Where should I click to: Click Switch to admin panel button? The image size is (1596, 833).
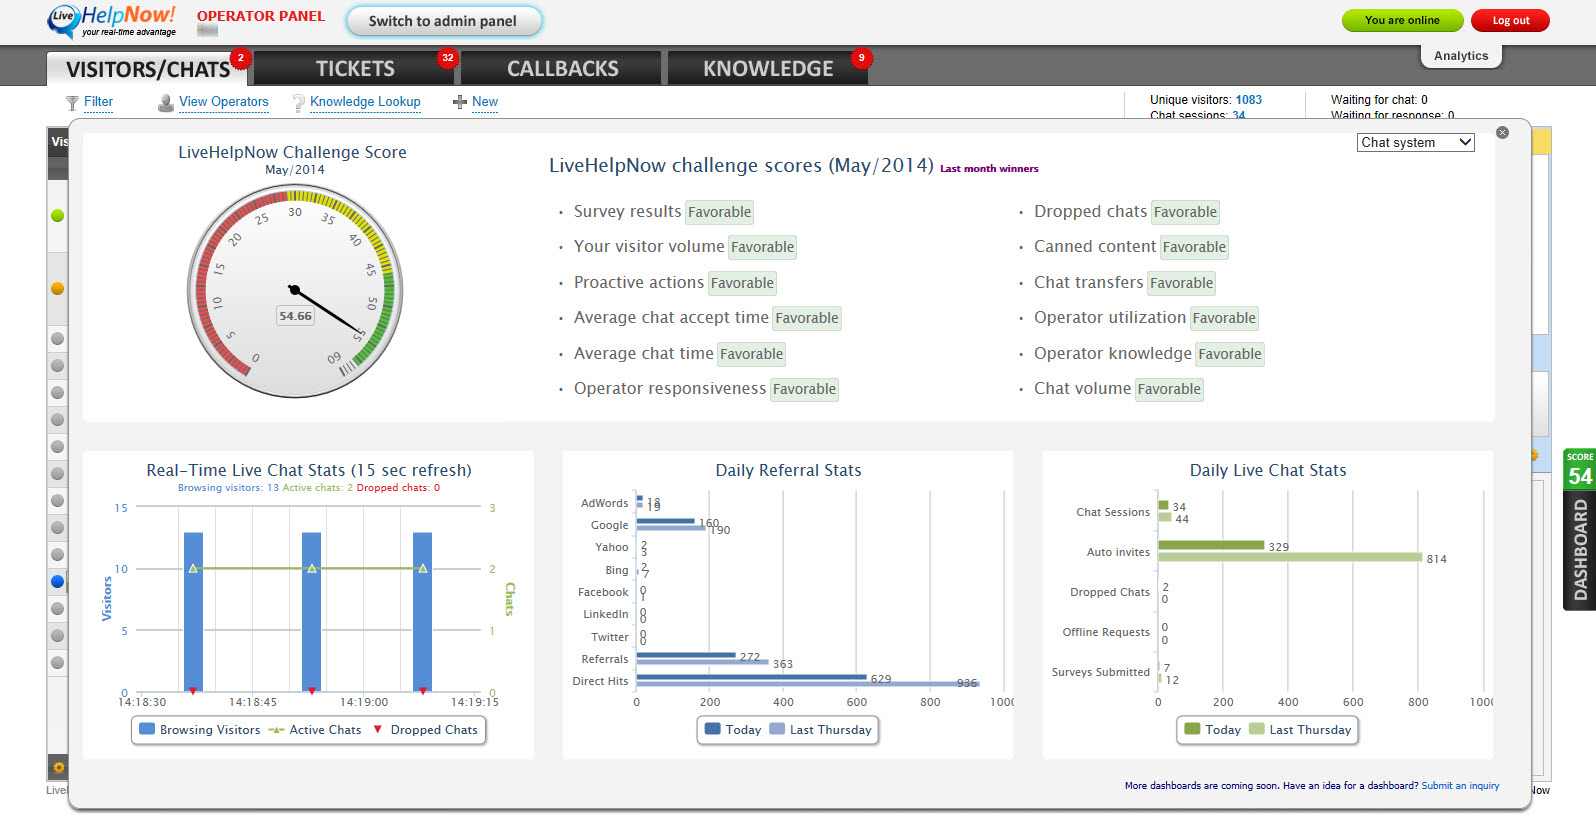coord(443,21)
